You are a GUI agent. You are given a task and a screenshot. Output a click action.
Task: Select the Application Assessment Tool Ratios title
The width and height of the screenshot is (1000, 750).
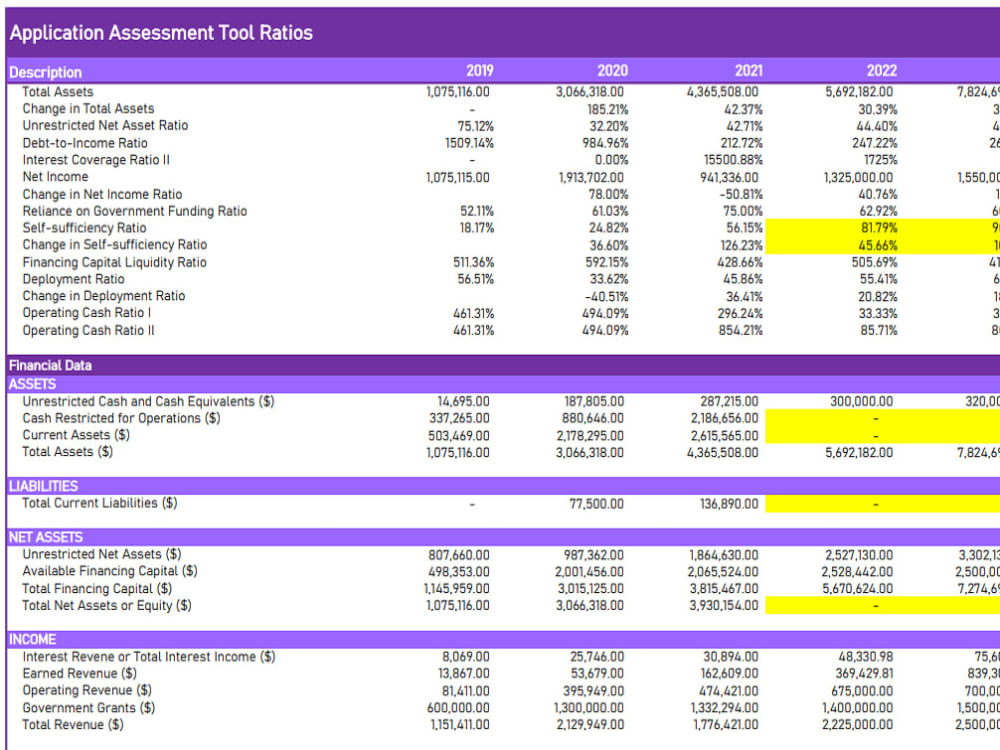(x=161, y=33)
